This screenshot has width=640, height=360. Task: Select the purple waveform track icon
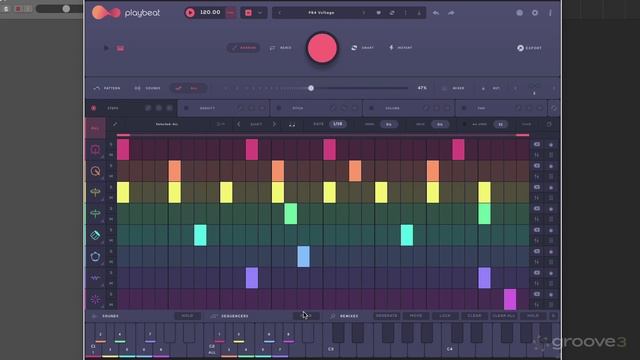(x=96, y=278)
